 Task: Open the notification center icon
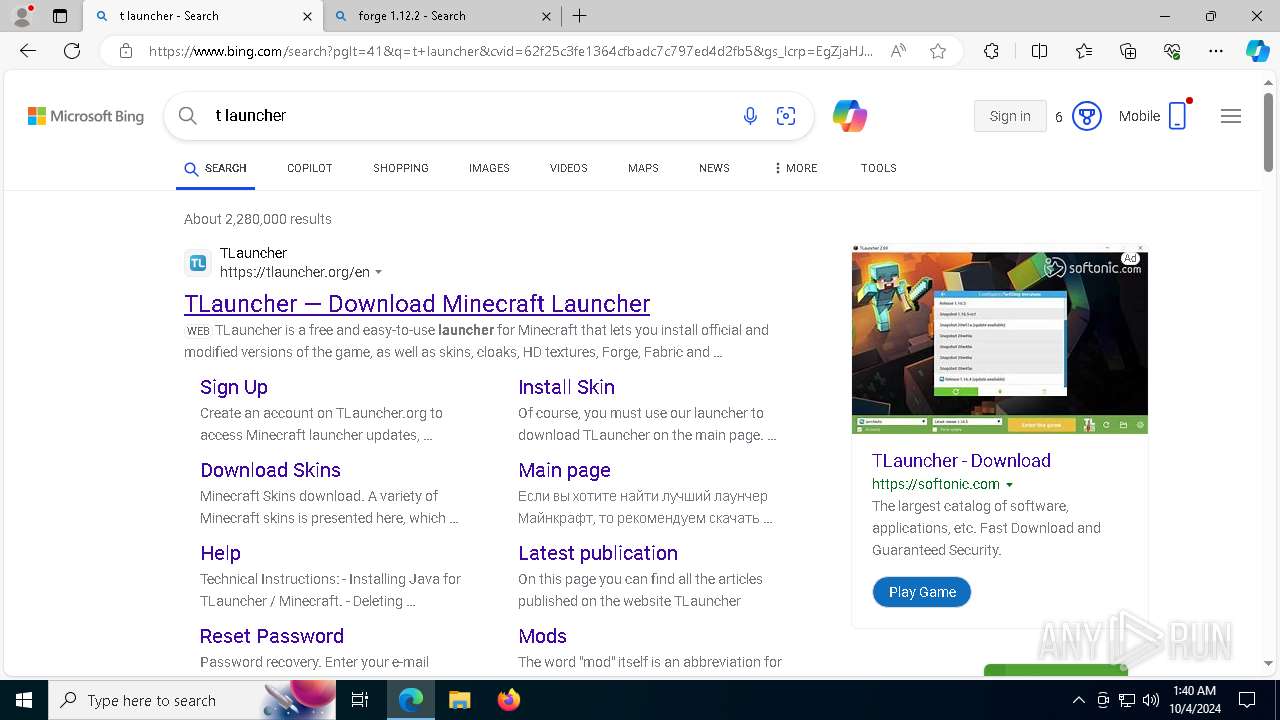(1247, 700)
